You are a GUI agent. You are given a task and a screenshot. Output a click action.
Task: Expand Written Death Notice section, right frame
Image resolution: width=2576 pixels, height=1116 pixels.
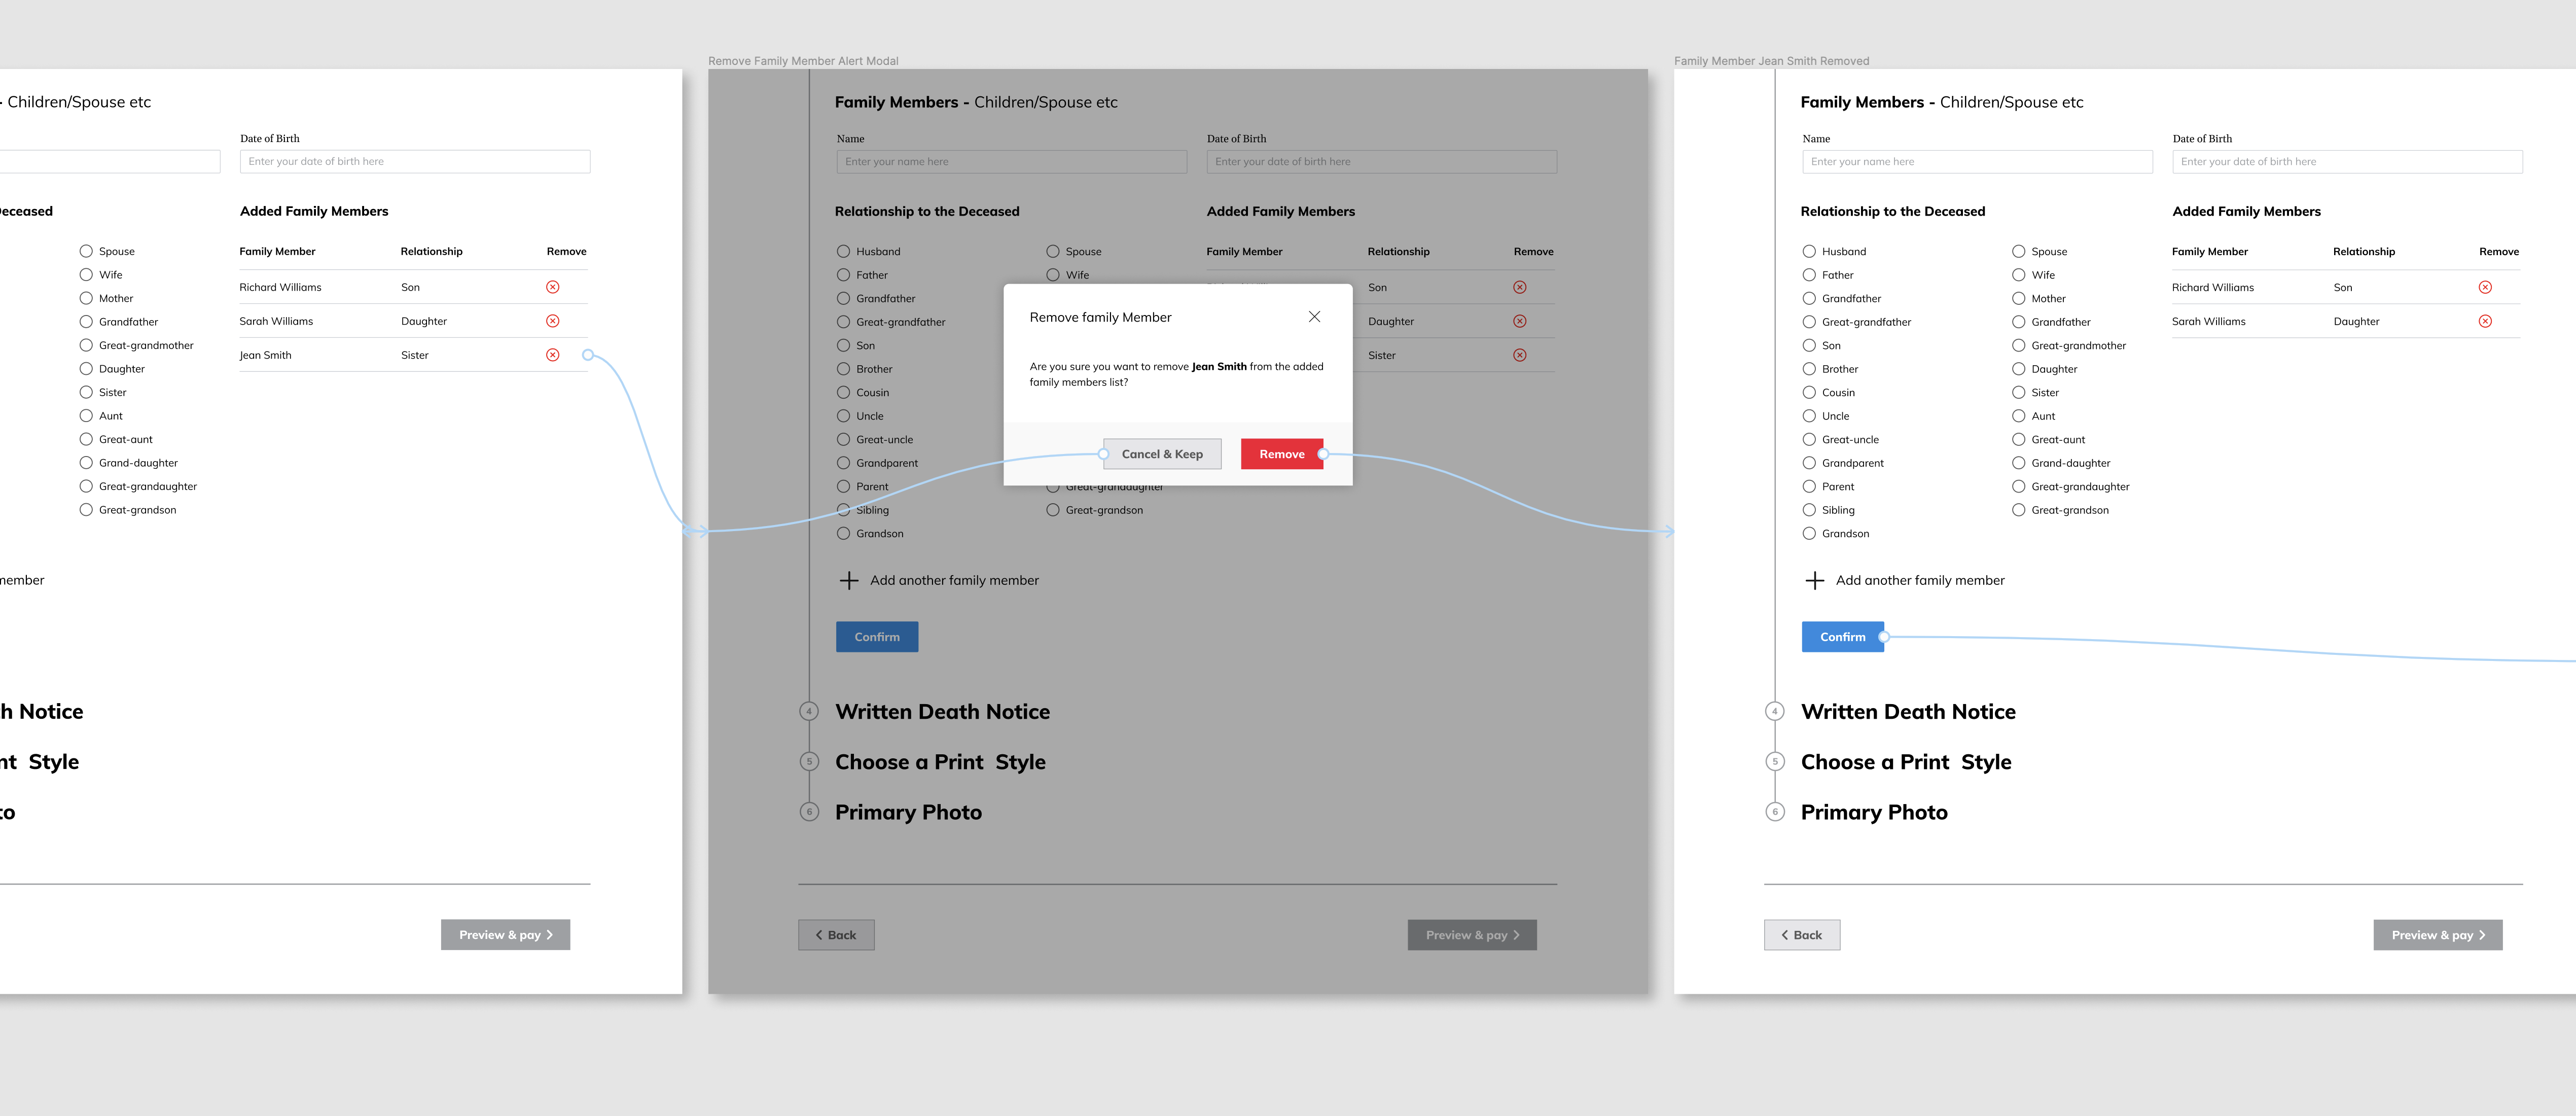coord(1907,712)
